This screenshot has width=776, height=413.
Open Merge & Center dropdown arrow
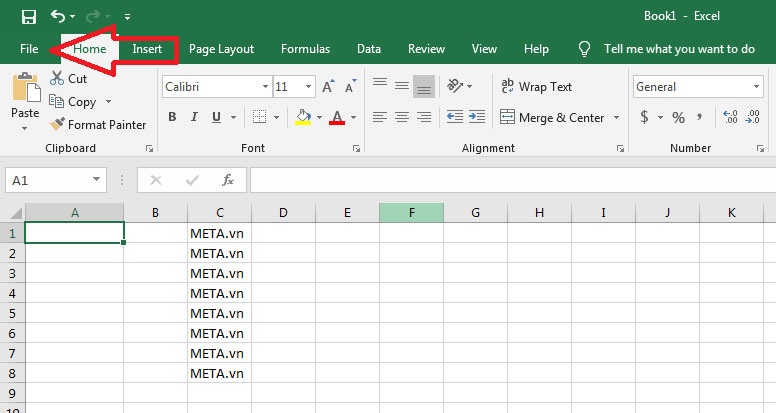[616, 118]
